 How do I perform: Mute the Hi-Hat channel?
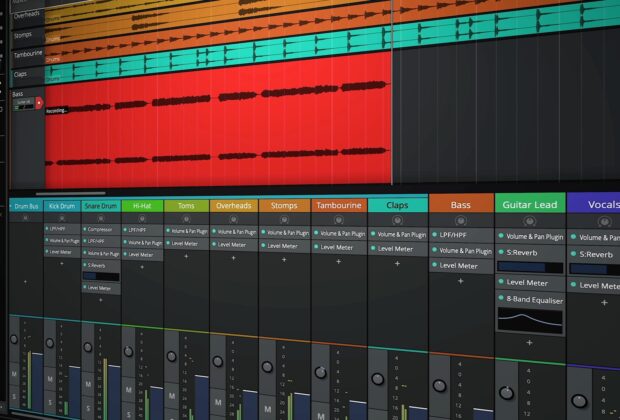coord(129,390)
